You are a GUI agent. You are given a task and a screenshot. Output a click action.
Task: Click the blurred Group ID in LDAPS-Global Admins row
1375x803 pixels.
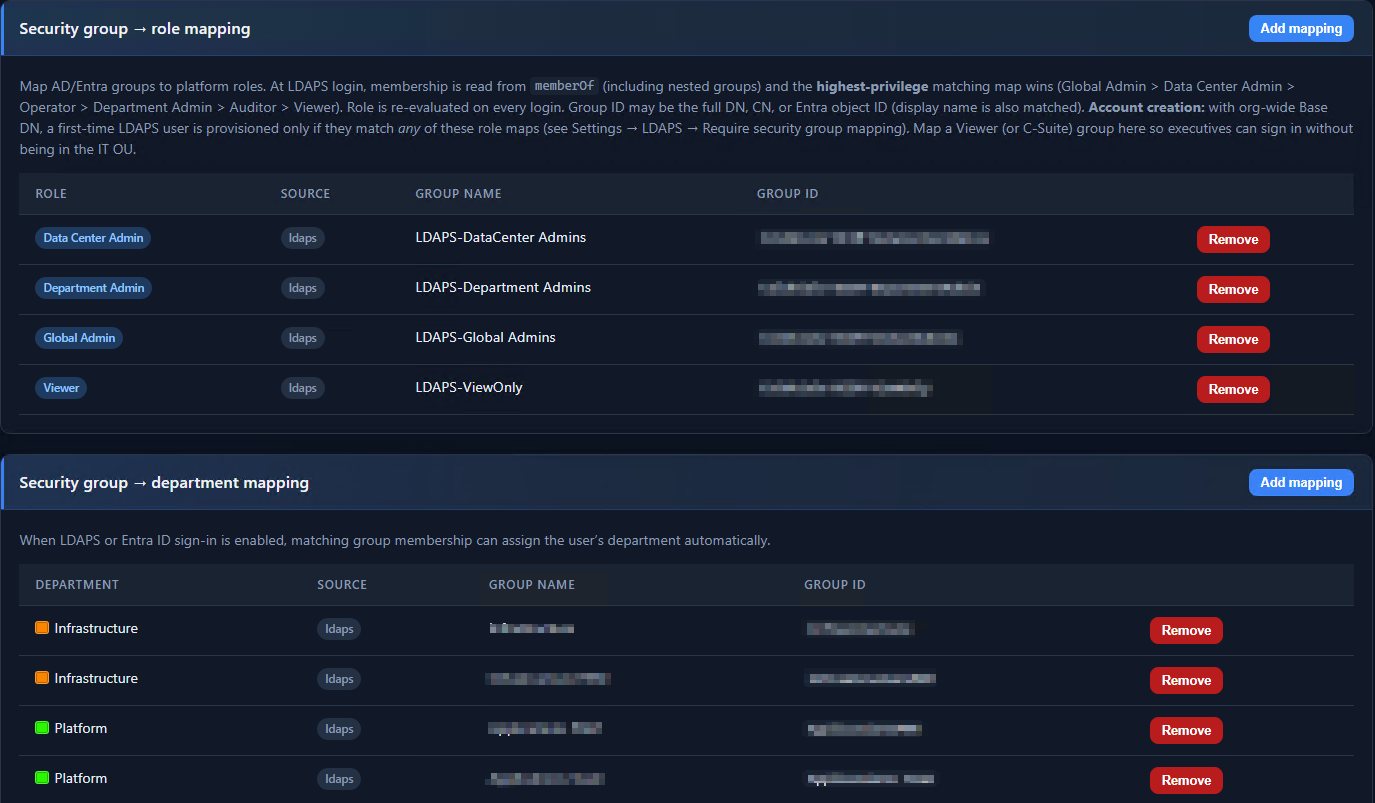pos(860,338)
